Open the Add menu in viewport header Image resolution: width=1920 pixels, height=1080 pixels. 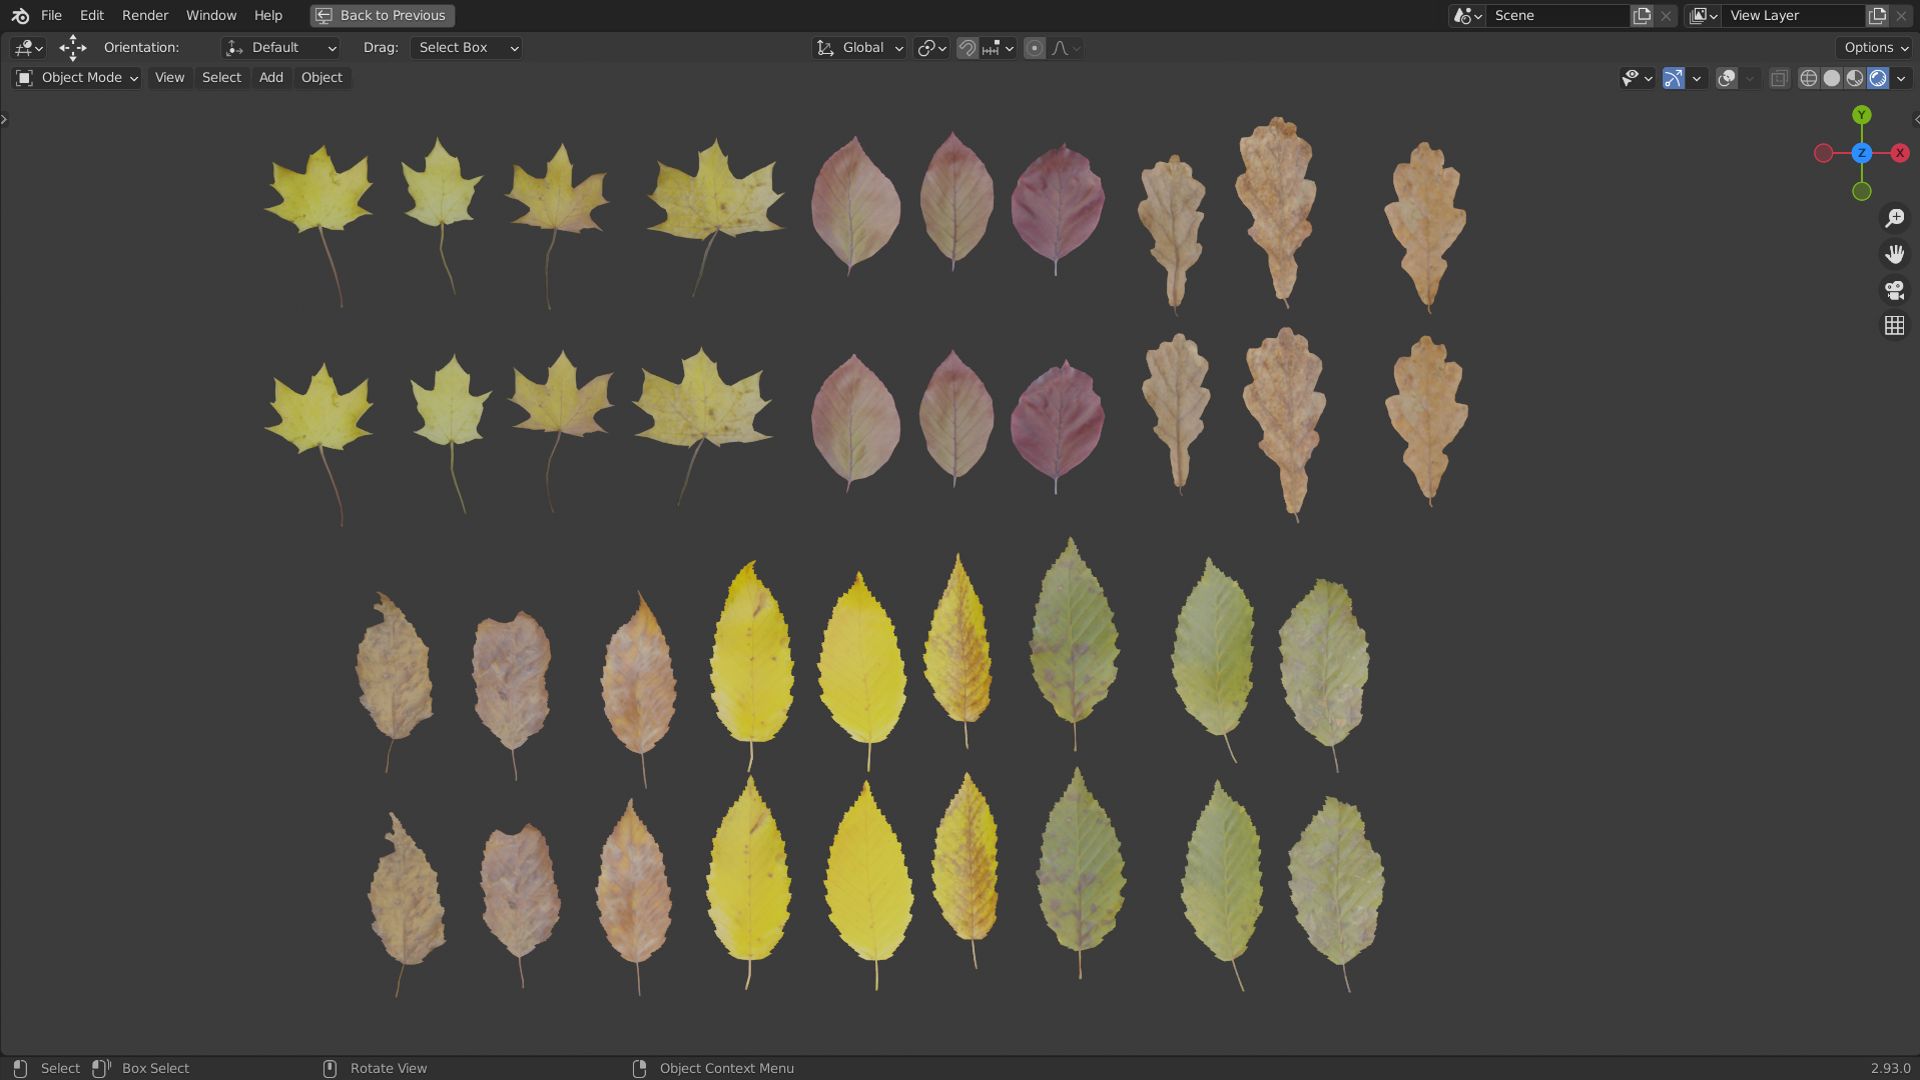[271, 78]
